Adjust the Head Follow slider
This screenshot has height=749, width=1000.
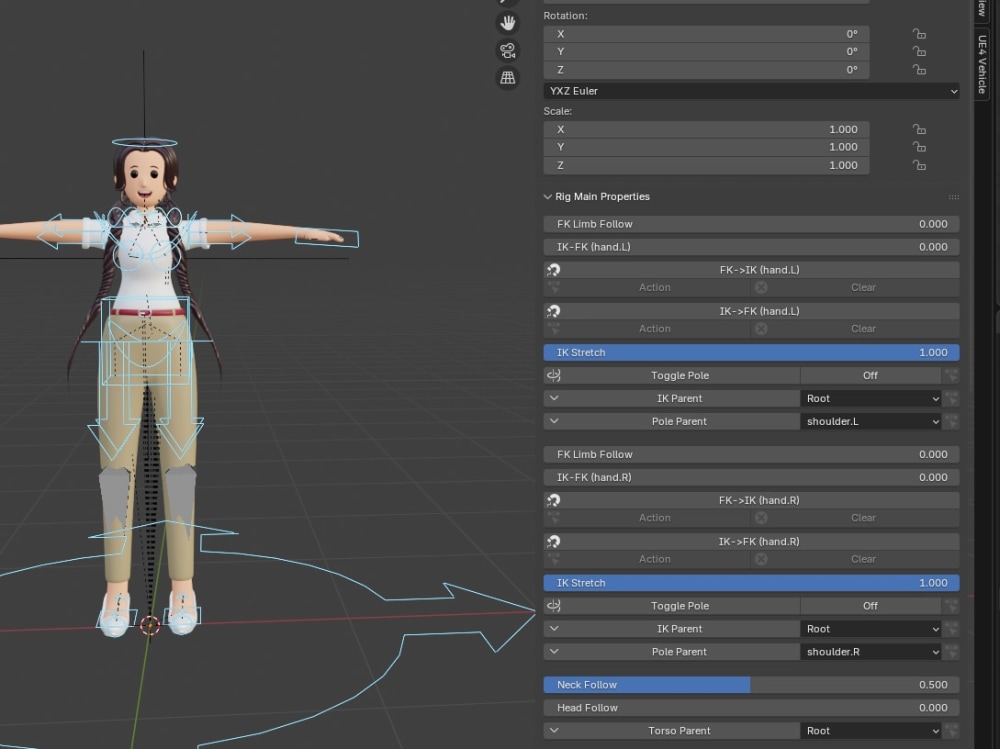point(751,708)
